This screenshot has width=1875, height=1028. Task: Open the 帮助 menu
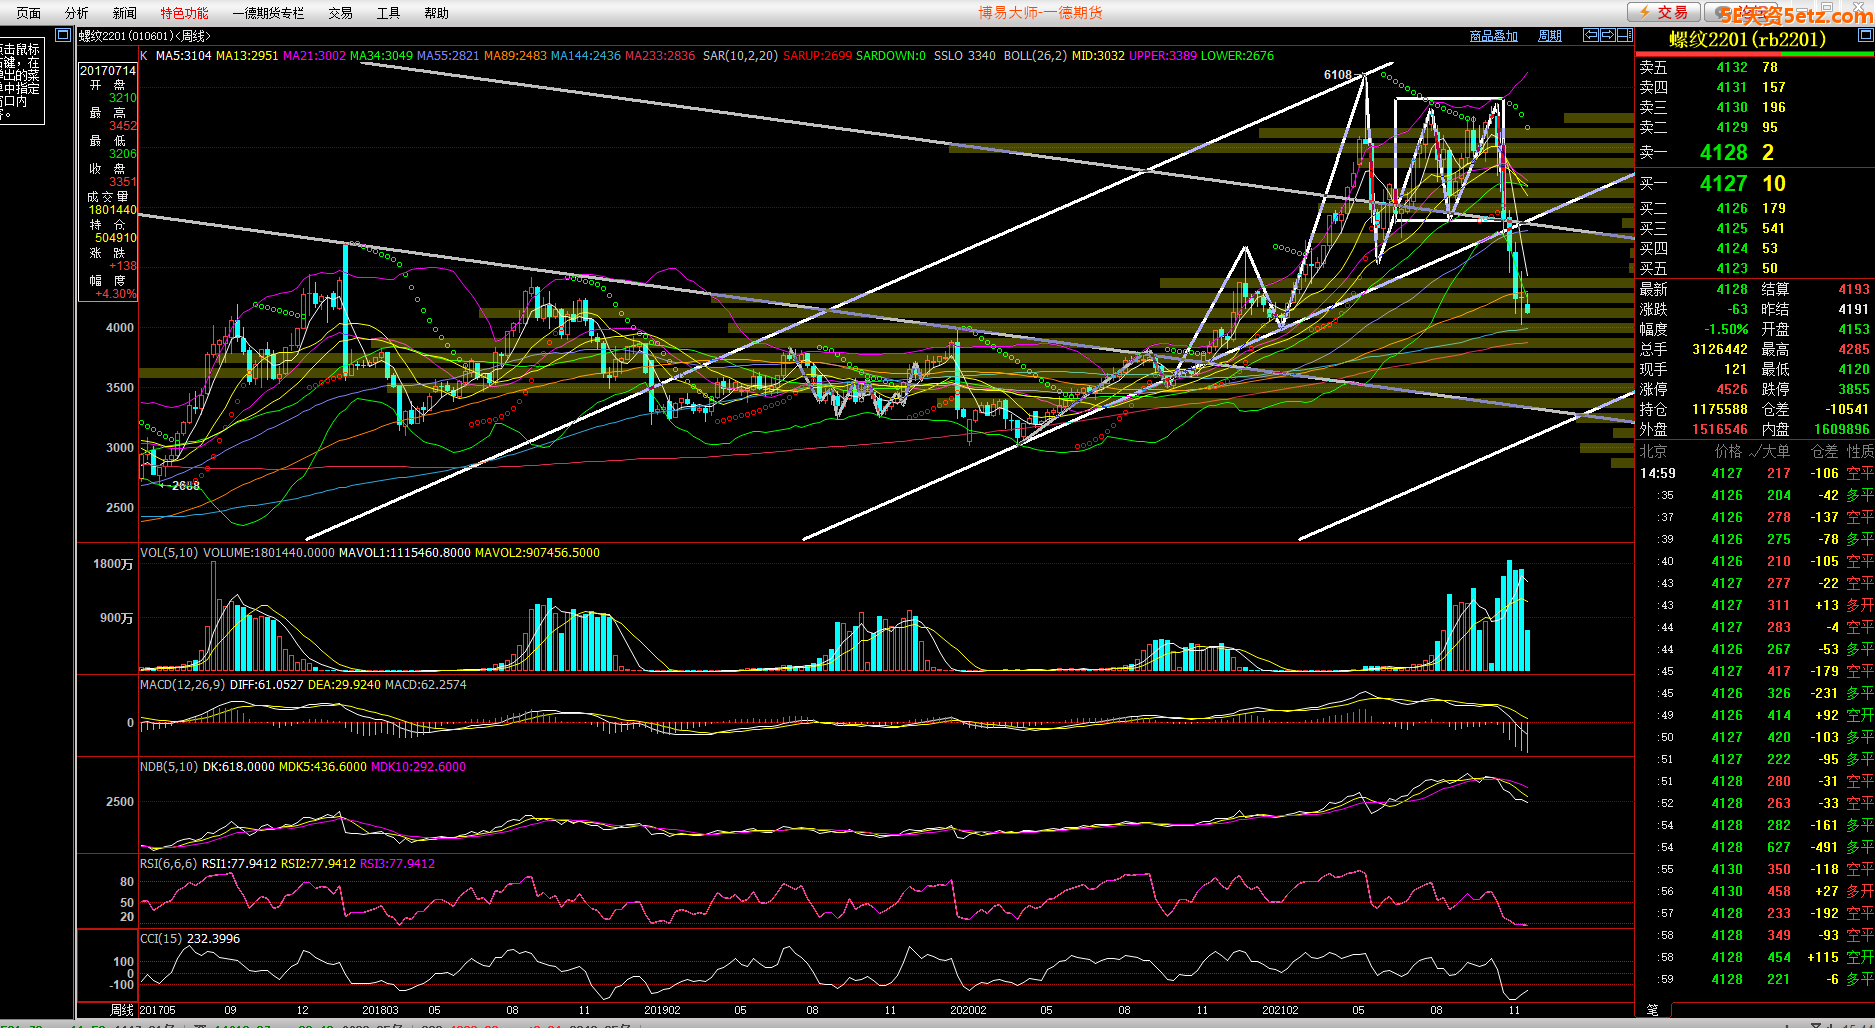436,13
